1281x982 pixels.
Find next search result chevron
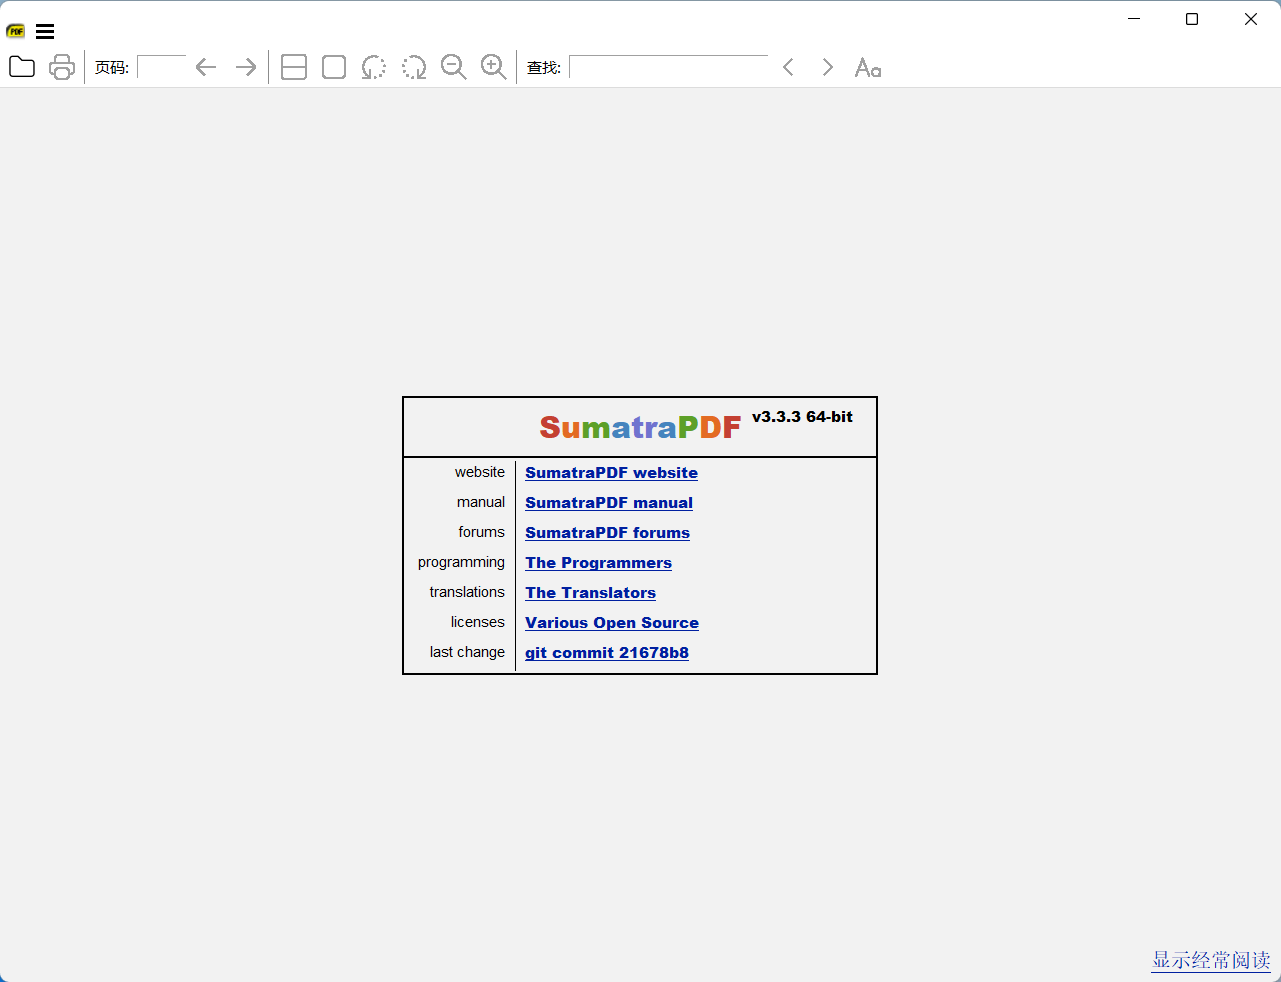coord(827,67)
